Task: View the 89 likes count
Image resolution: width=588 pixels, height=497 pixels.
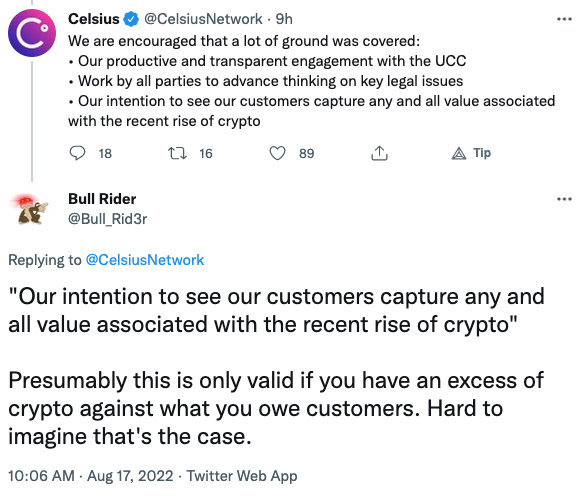Action: (x=306, y=153)
